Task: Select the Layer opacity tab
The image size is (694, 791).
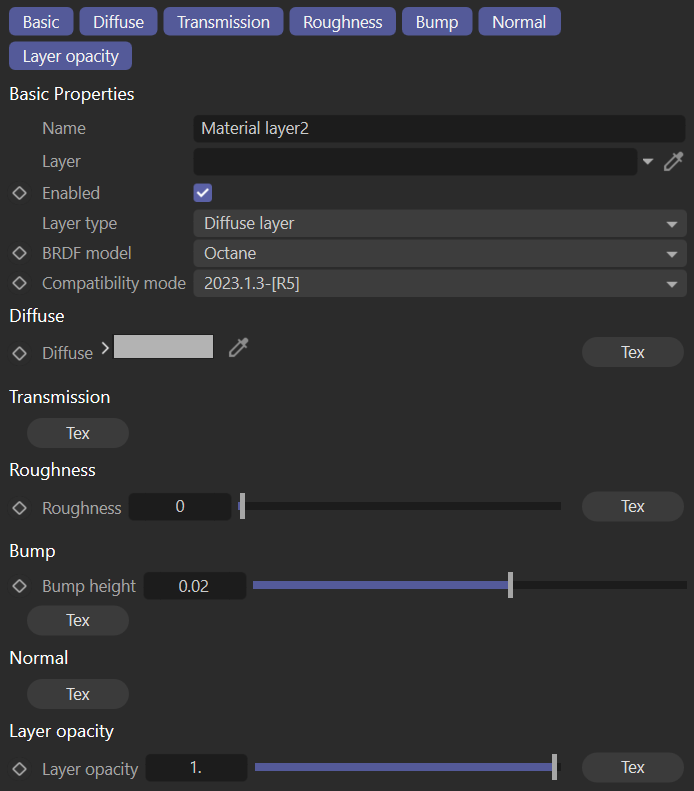Action: point(70,56)
